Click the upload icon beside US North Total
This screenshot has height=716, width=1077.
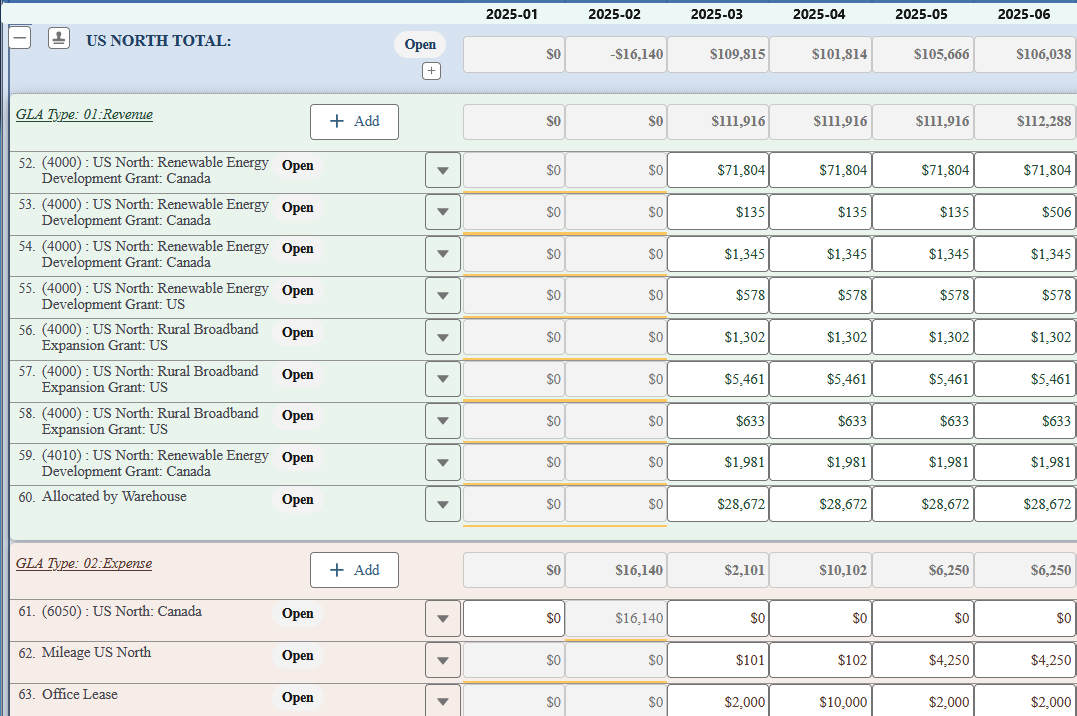click(59, 38)
